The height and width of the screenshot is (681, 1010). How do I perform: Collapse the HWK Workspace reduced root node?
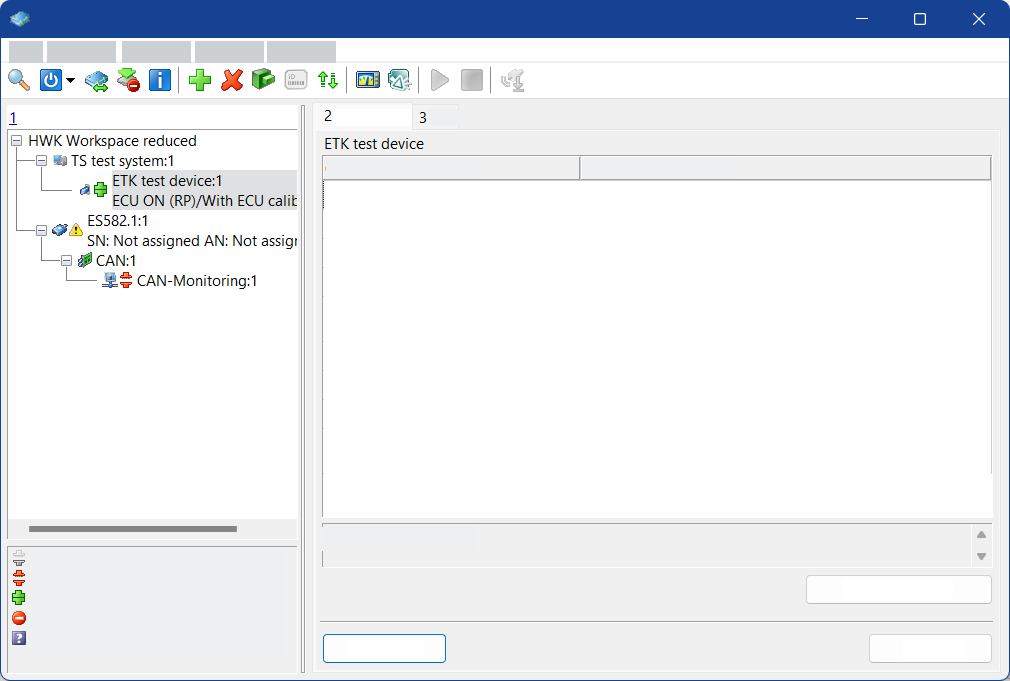point(16,141)
